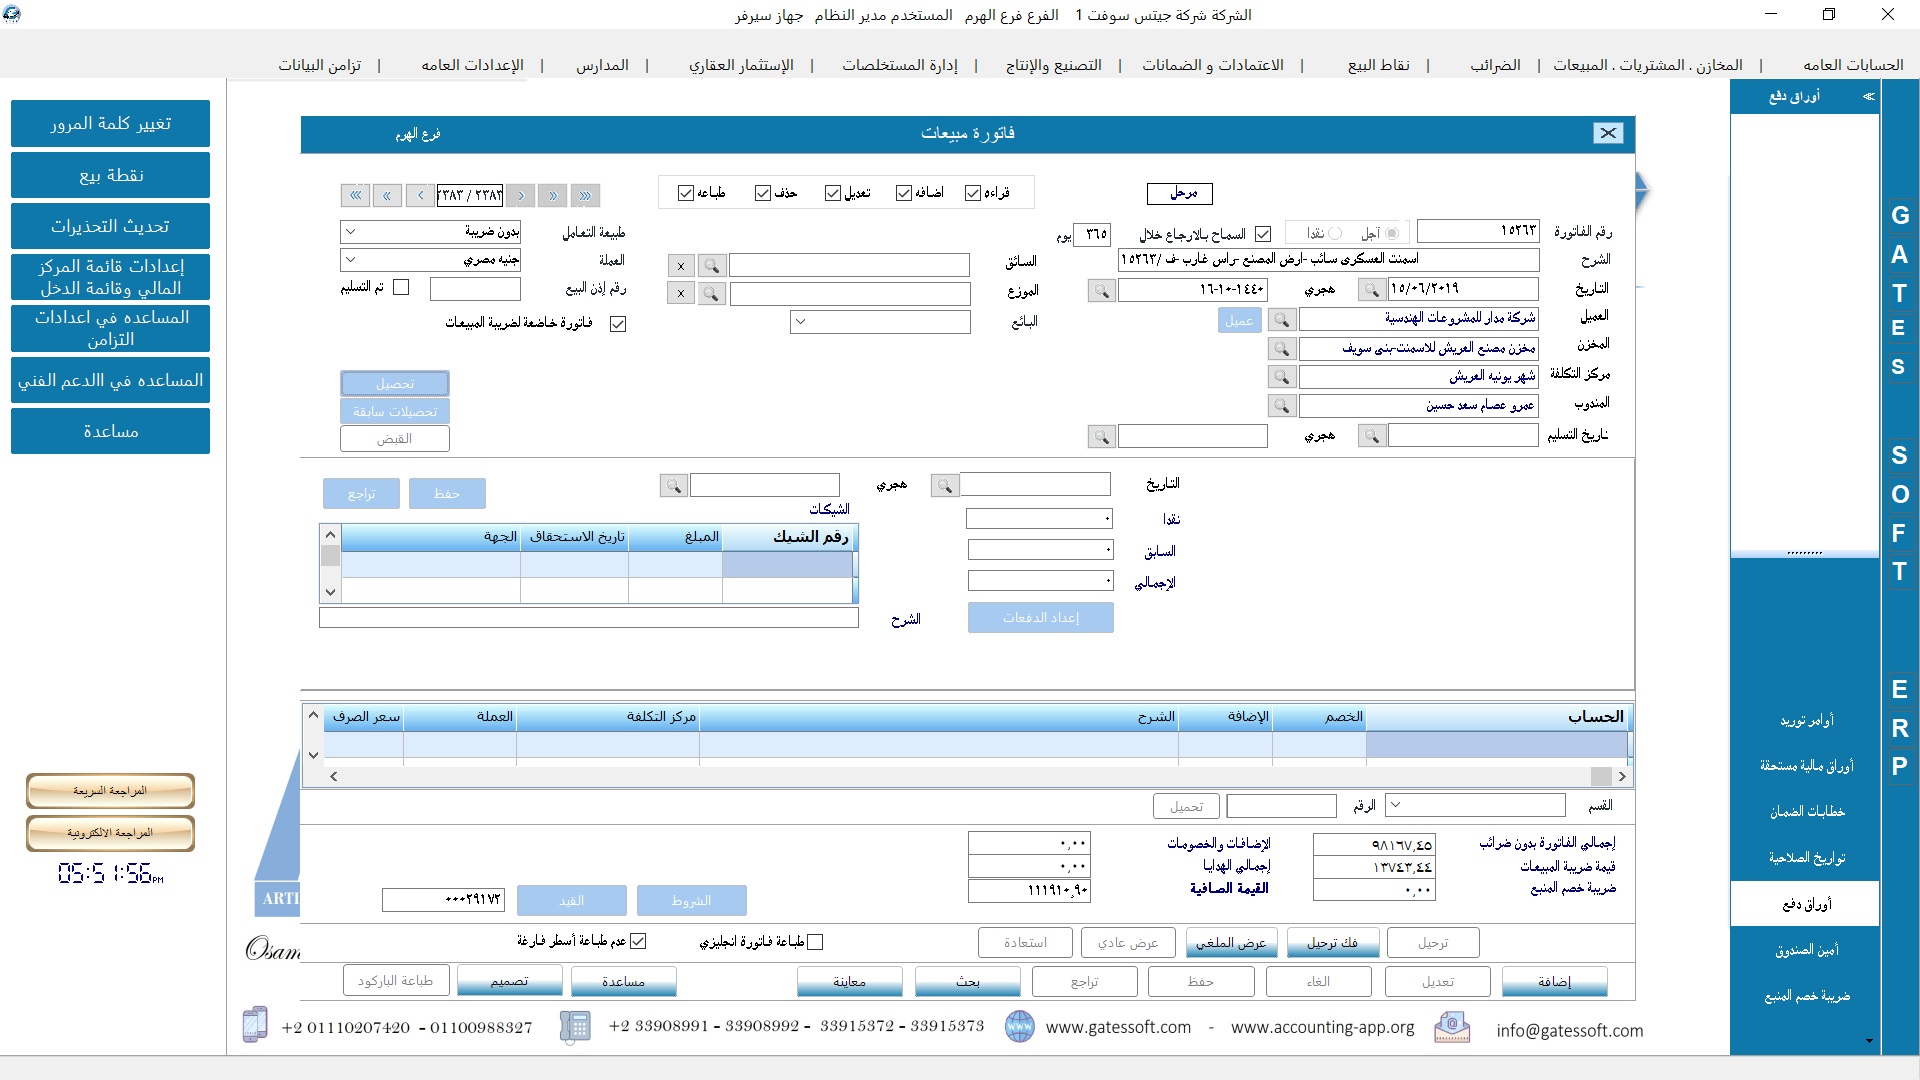The image size is (1920, 1080).
Task: Click search icon beside Gregorian invoice date
Action: tap(1372, 290)
